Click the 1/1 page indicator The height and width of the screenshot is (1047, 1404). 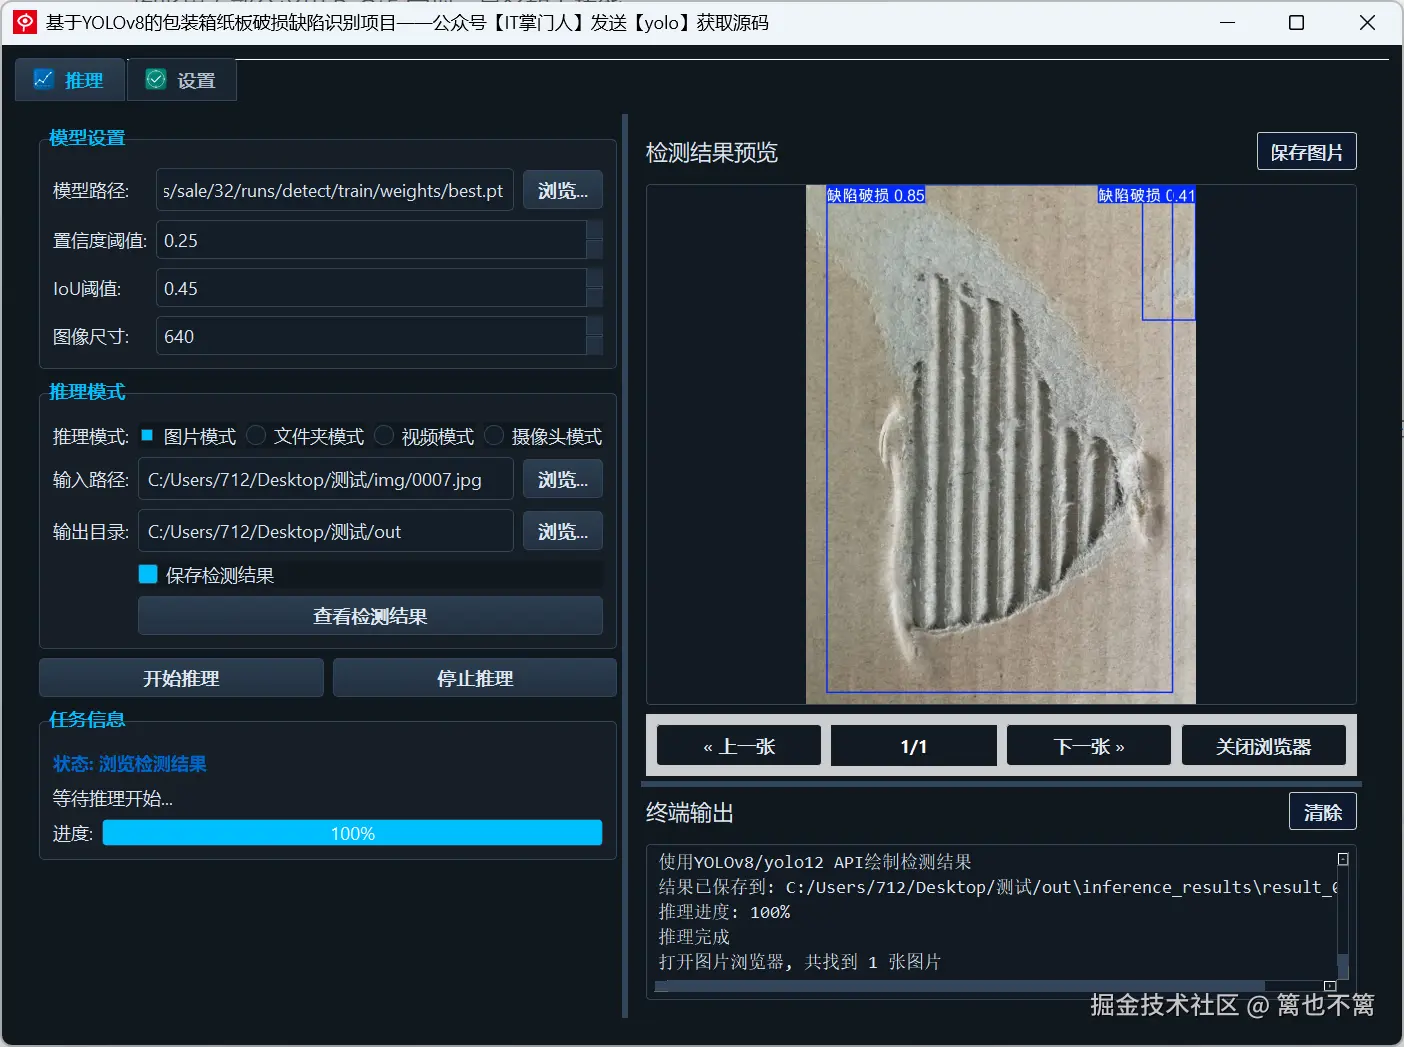pos(914,746)
